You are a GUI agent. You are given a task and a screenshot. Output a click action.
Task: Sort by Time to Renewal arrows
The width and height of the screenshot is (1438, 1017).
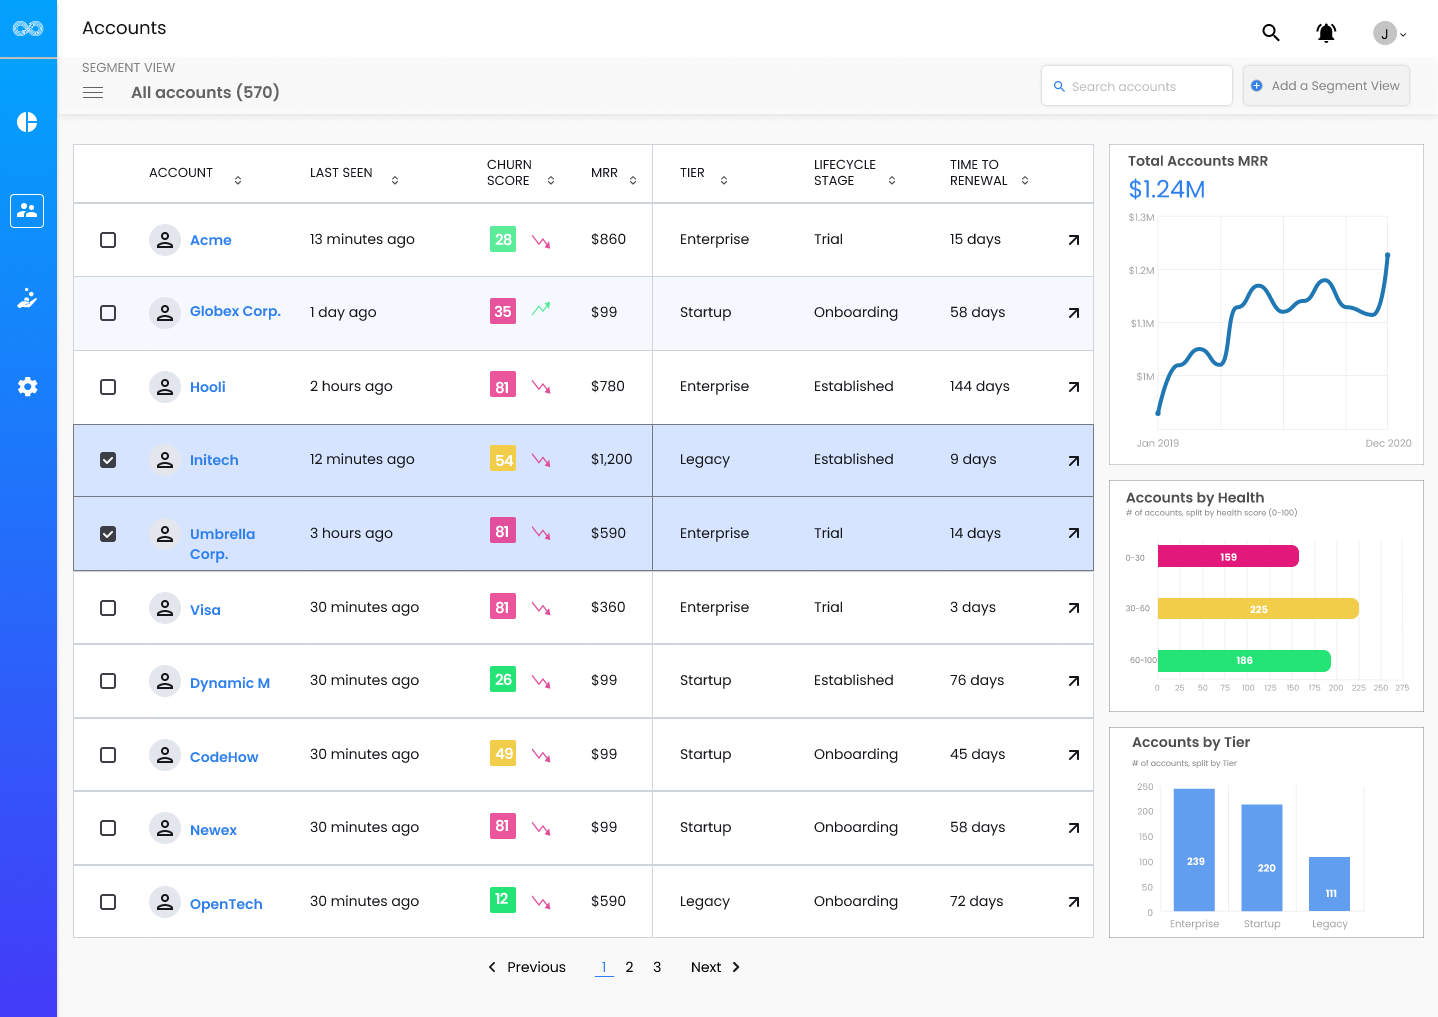tap(1025, 181)
